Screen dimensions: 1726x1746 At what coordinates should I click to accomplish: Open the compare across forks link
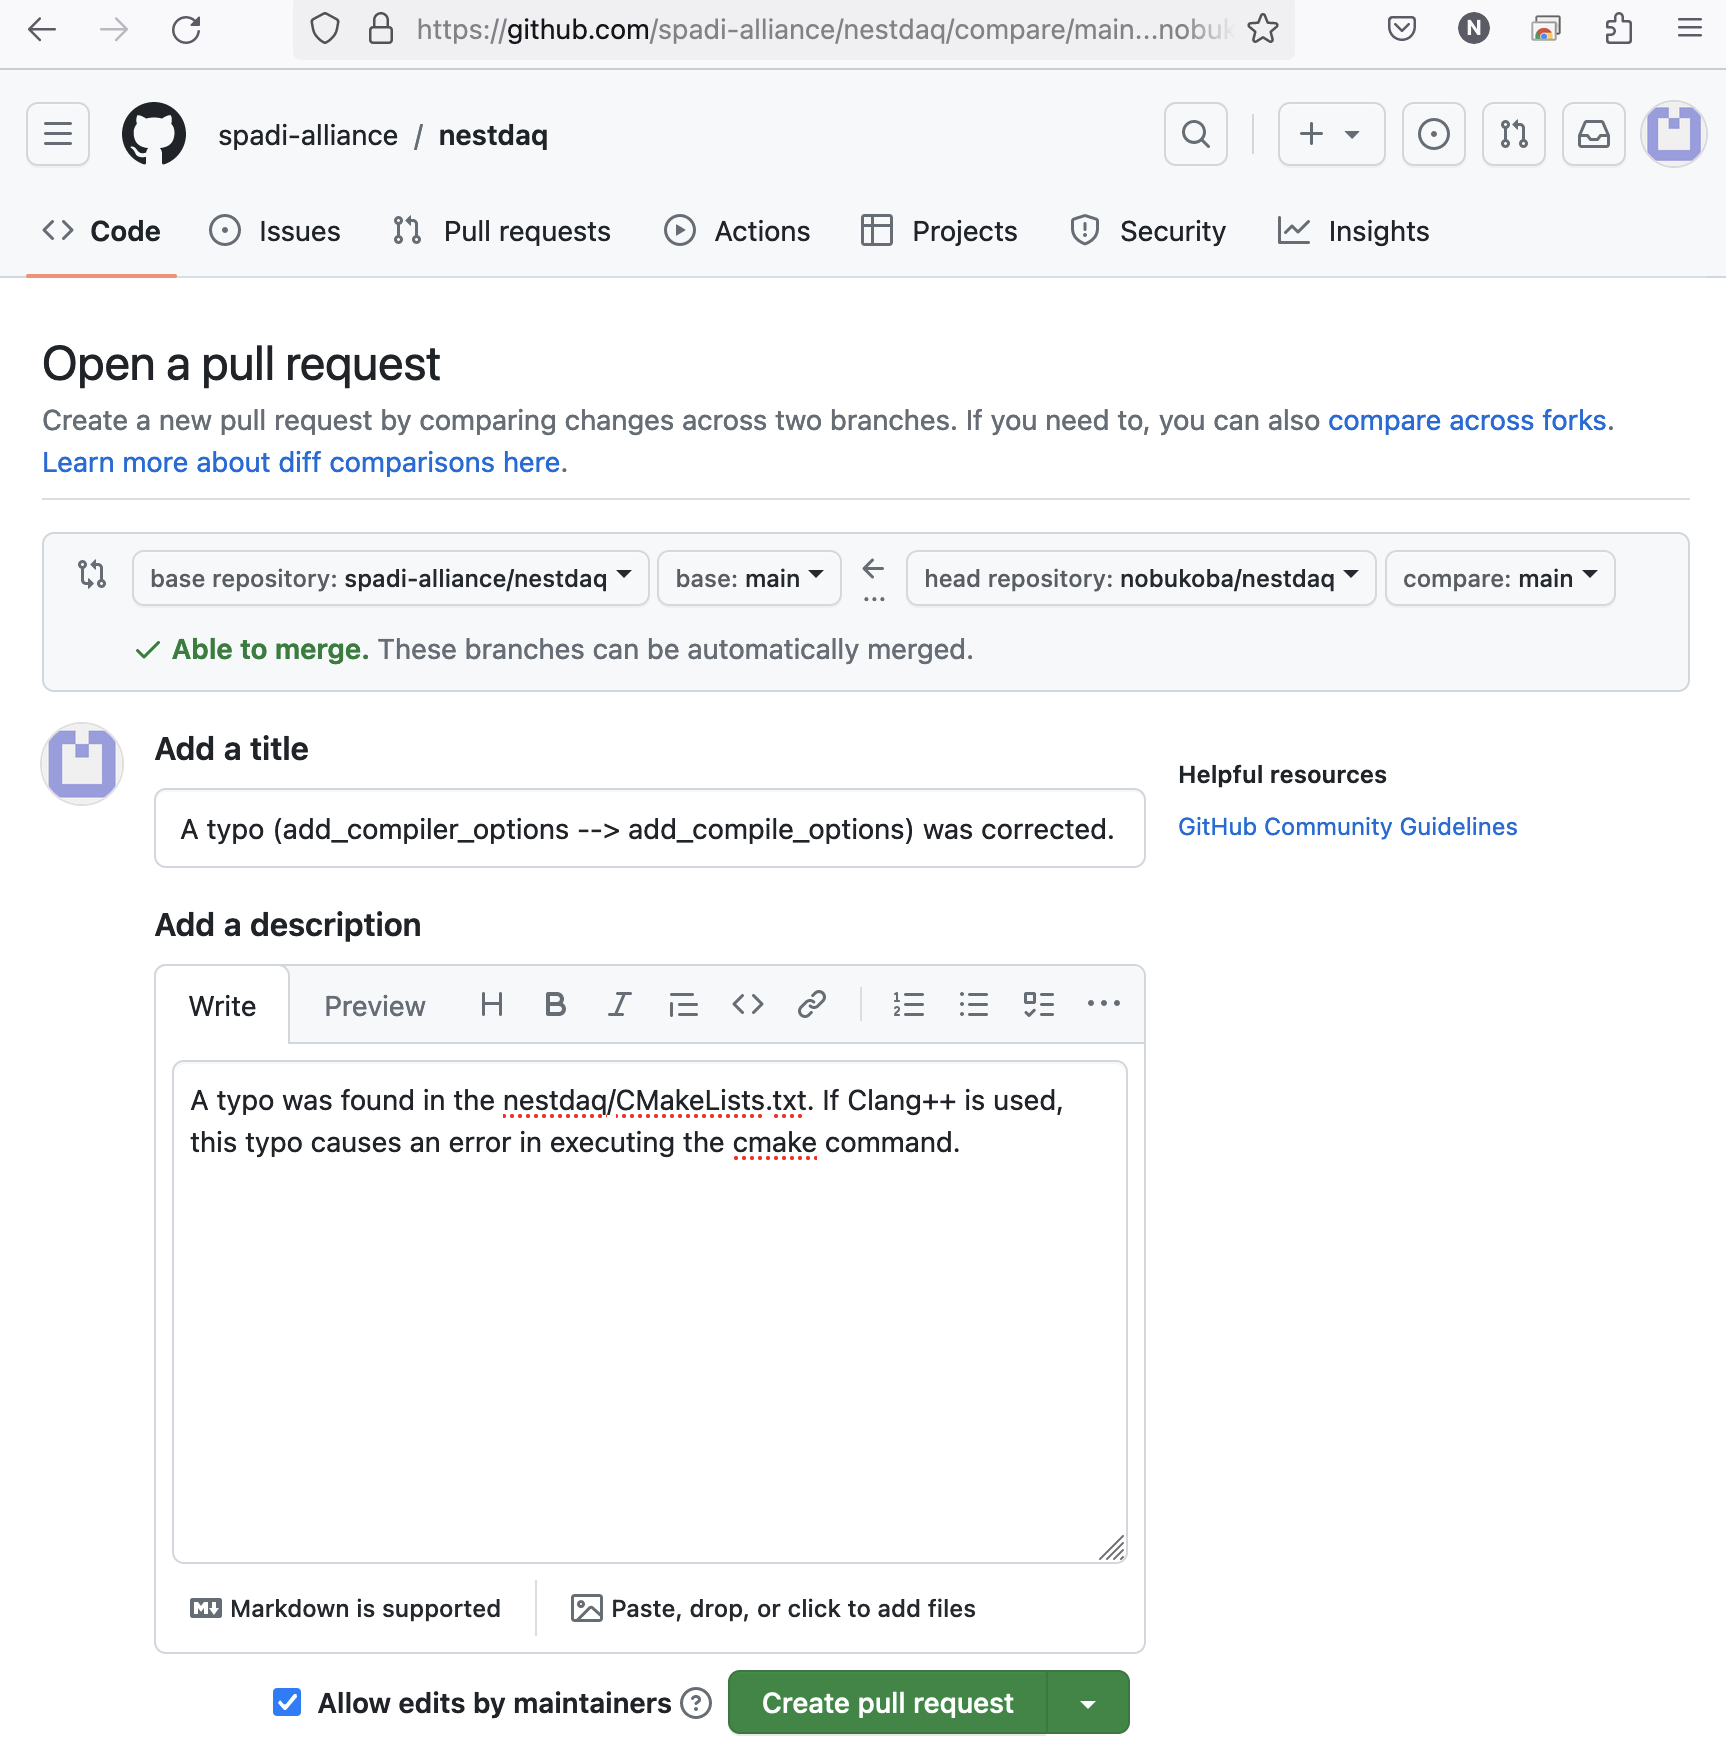[1466, 420]
